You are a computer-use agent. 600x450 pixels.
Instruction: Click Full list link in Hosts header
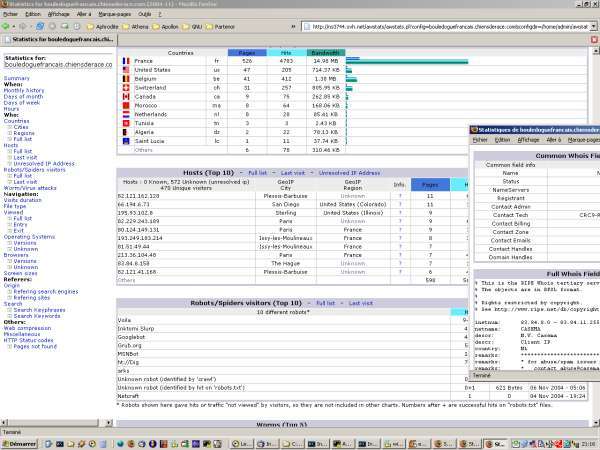click(x=258, y=173)
